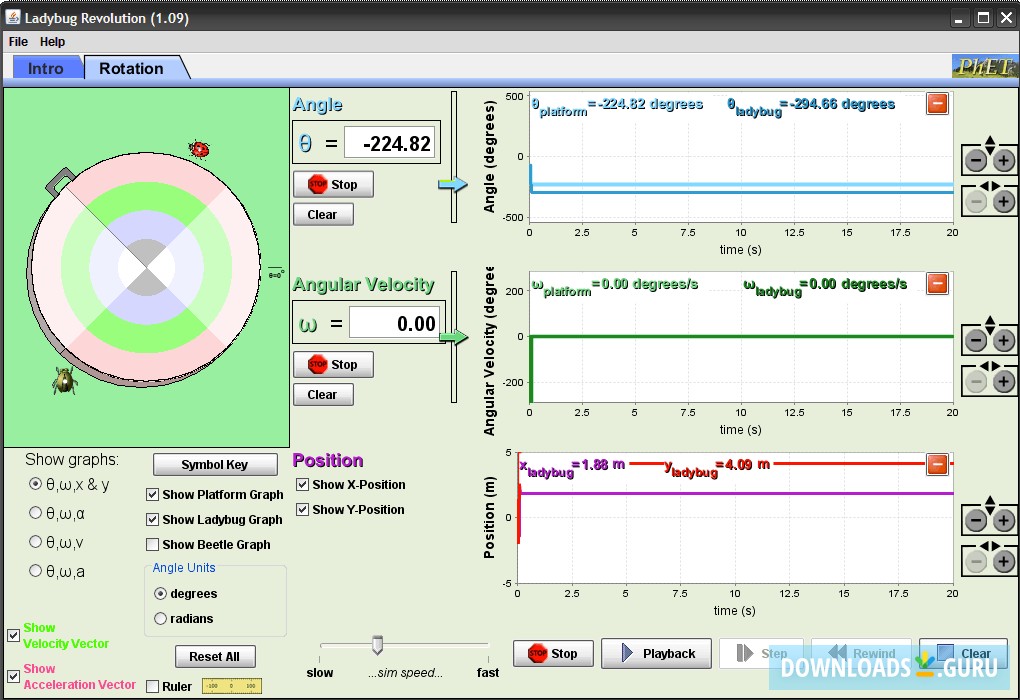Select radians angle units
The width and height of the screenshot is (1020, 700).
pyautogui.click(x=161, y=619)
